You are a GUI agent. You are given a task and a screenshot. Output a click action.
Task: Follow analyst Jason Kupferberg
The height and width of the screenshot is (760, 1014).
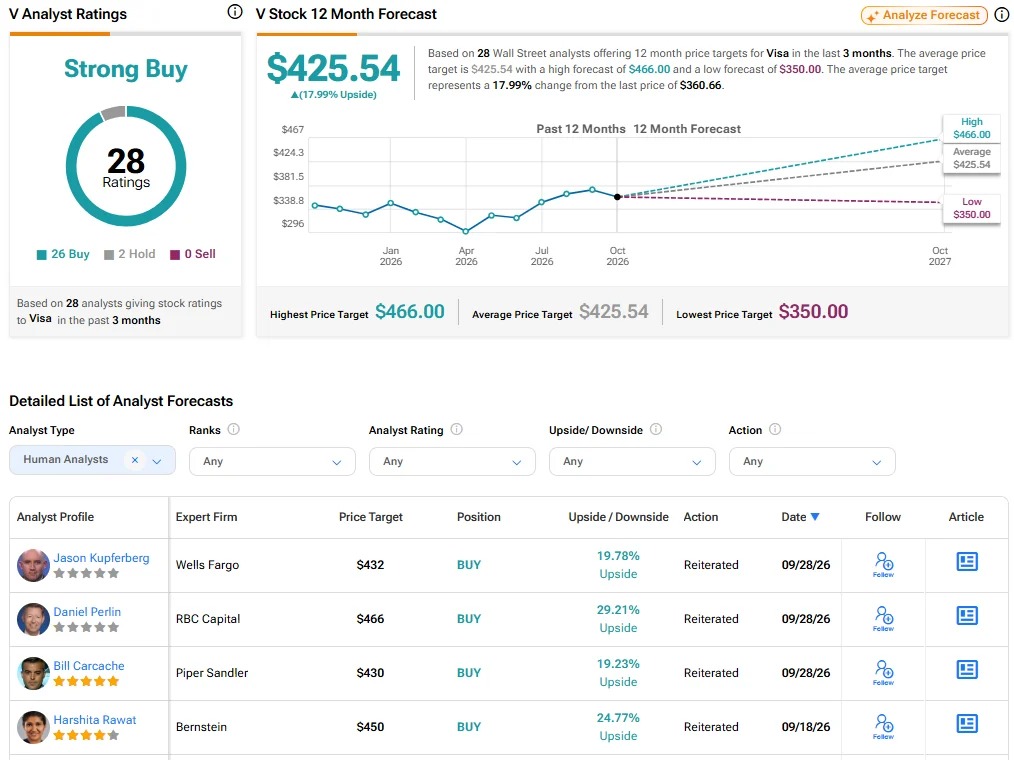pos(883,565)
